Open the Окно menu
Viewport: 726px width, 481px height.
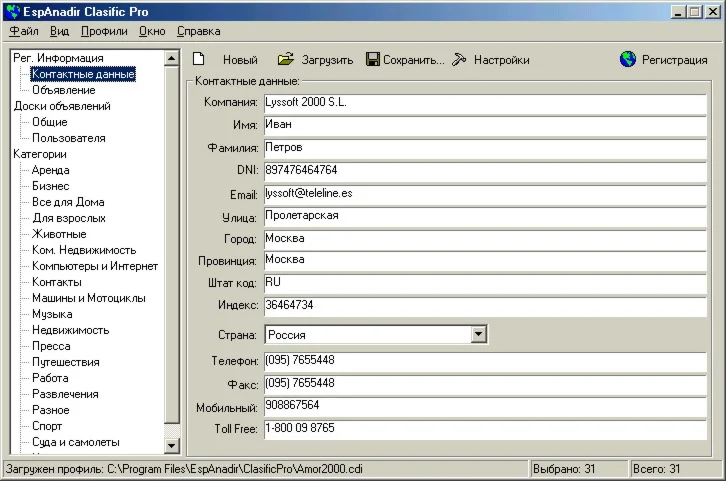click(152, 31)
